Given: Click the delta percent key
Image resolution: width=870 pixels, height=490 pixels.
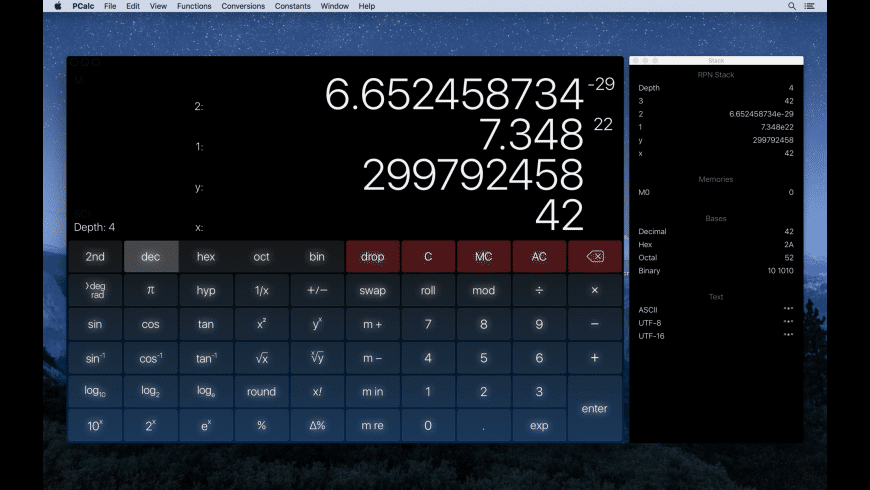Looking at the screenshot, I should [317, 426].
